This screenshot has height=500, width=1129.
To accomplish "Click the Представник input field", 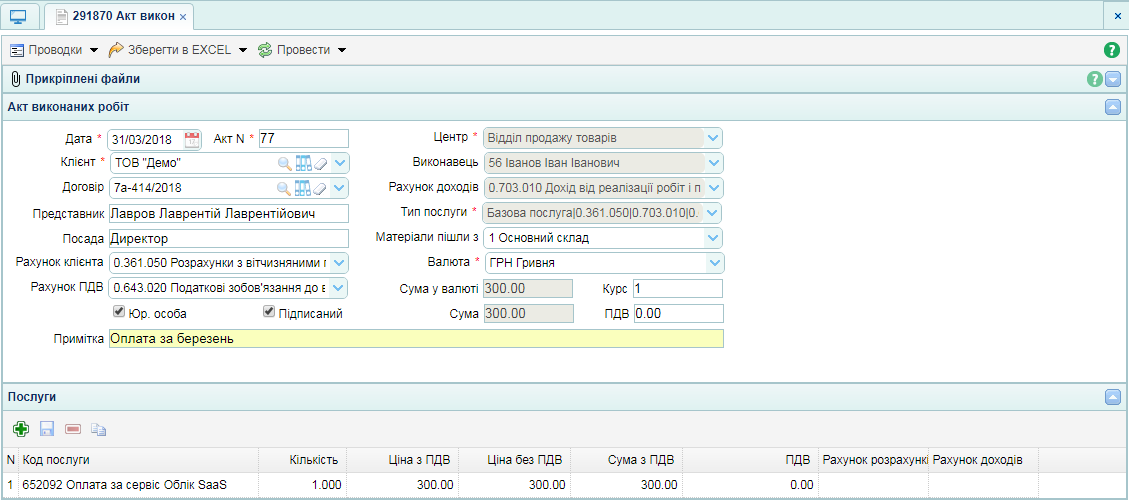I will click(x=228, y=213).
